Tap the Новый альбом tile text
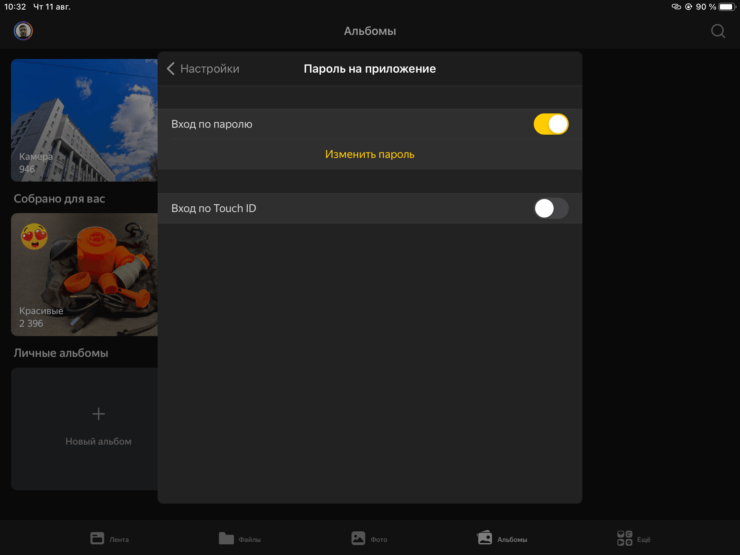Image resolution: width=740 pixels, height=555 pixels. pyautogui.click(x=98, y=441)
